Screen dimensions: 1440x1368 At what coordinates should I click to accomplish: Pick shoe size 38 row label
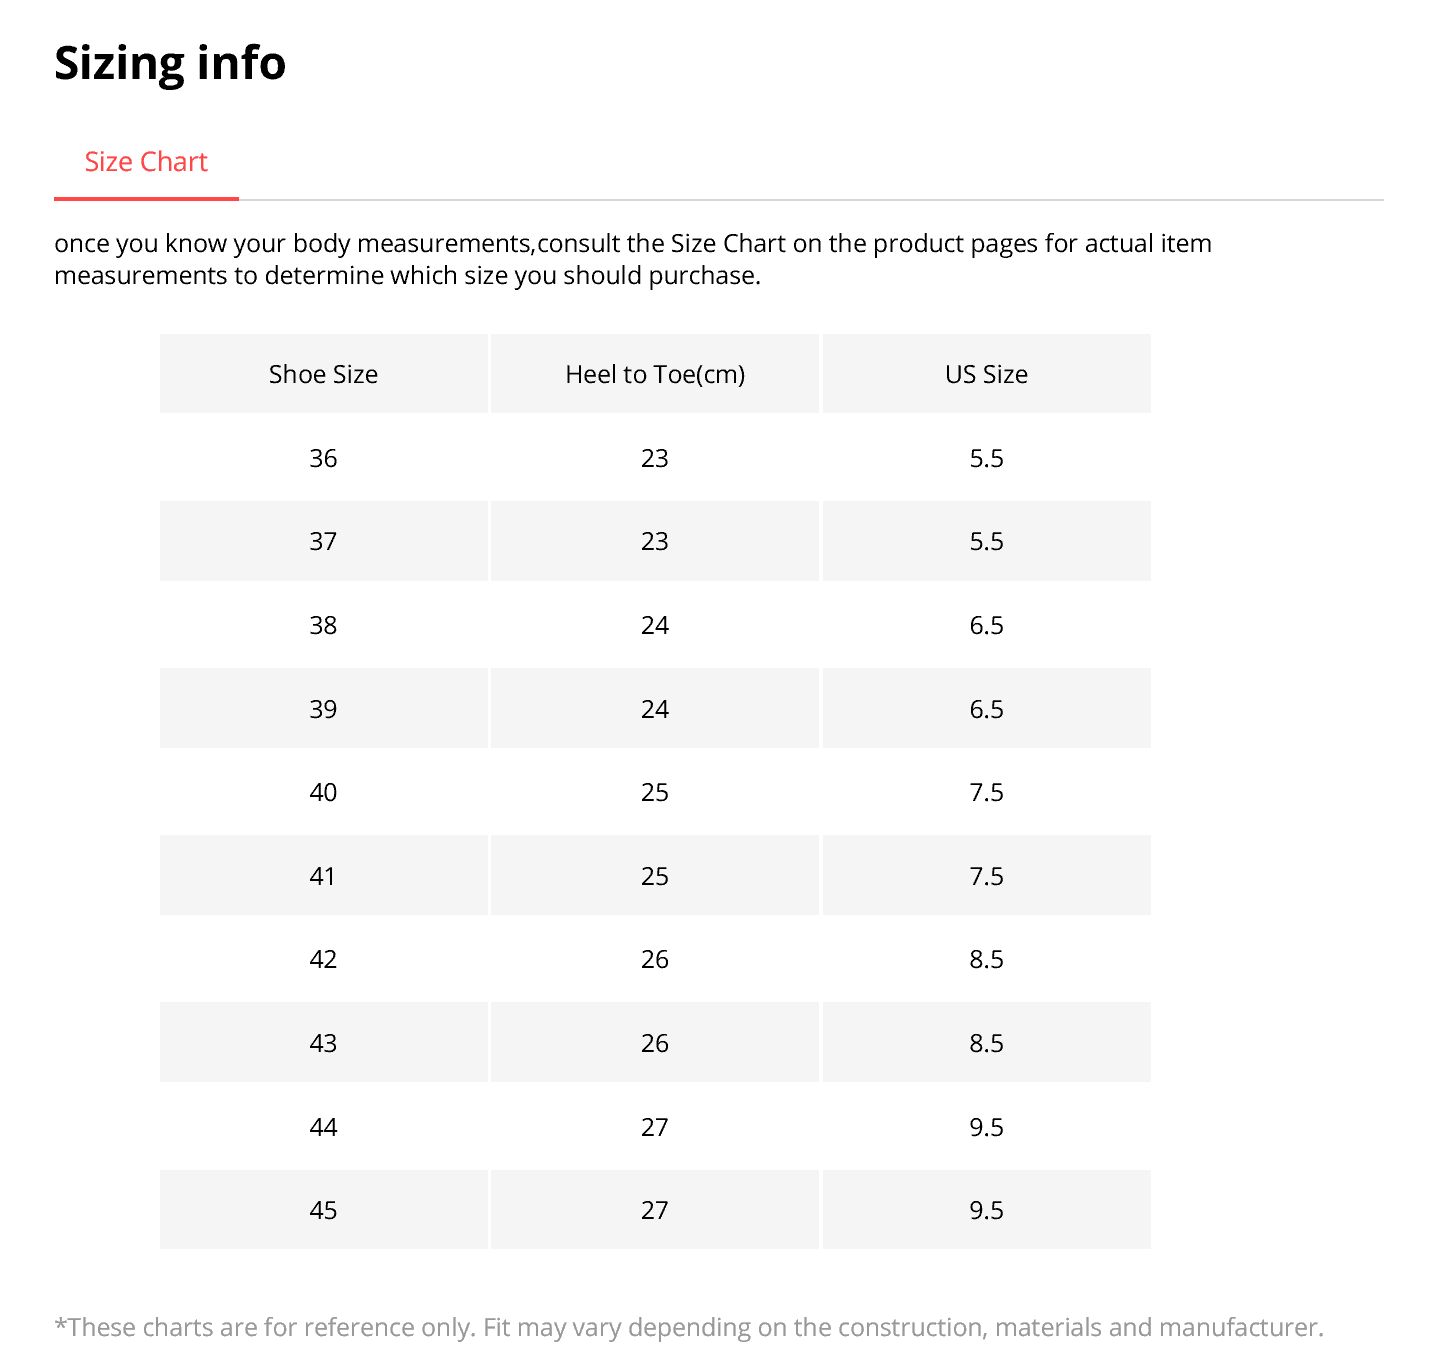coord(323,625)
